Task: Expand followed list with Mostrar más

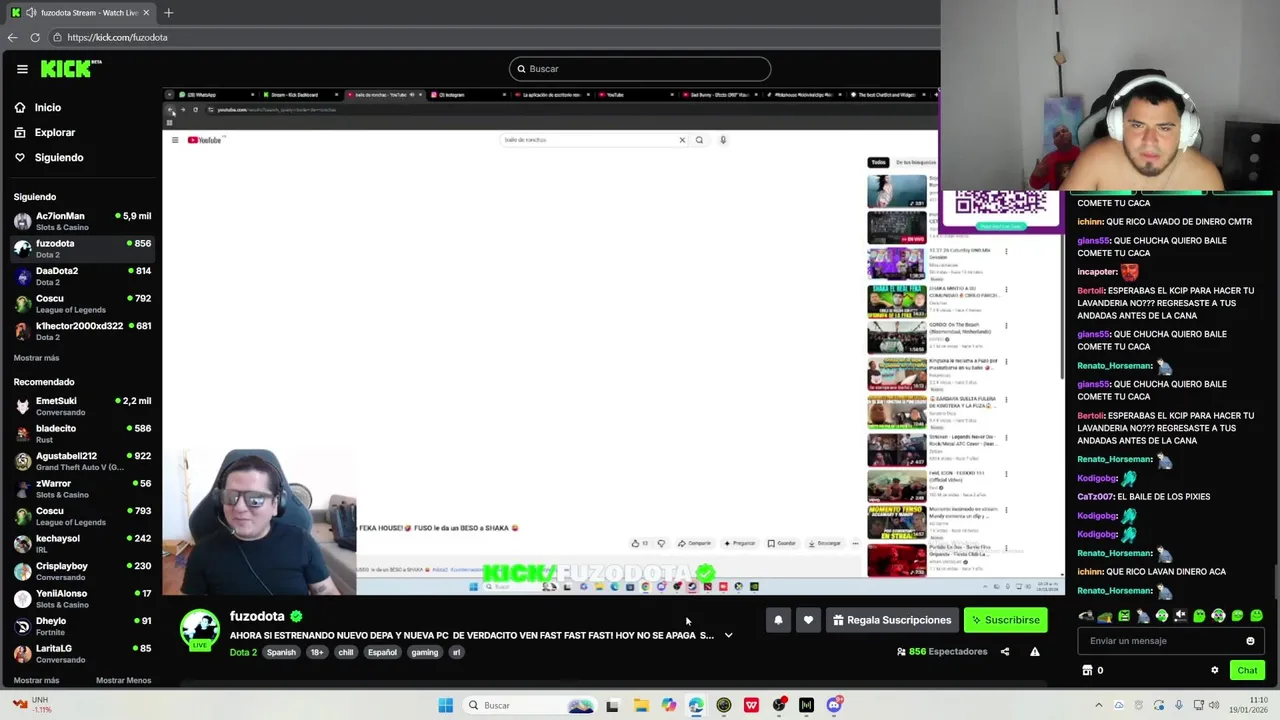Action: coord(36,357)
